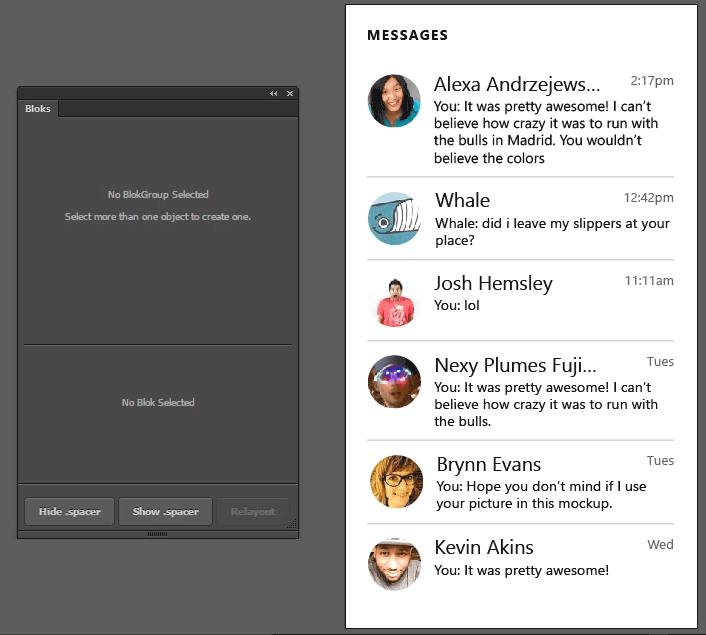This screenshot has height=635, width=706.
Task: Select Kevin Akins's avatar
Action: click(x=394, y=564)
